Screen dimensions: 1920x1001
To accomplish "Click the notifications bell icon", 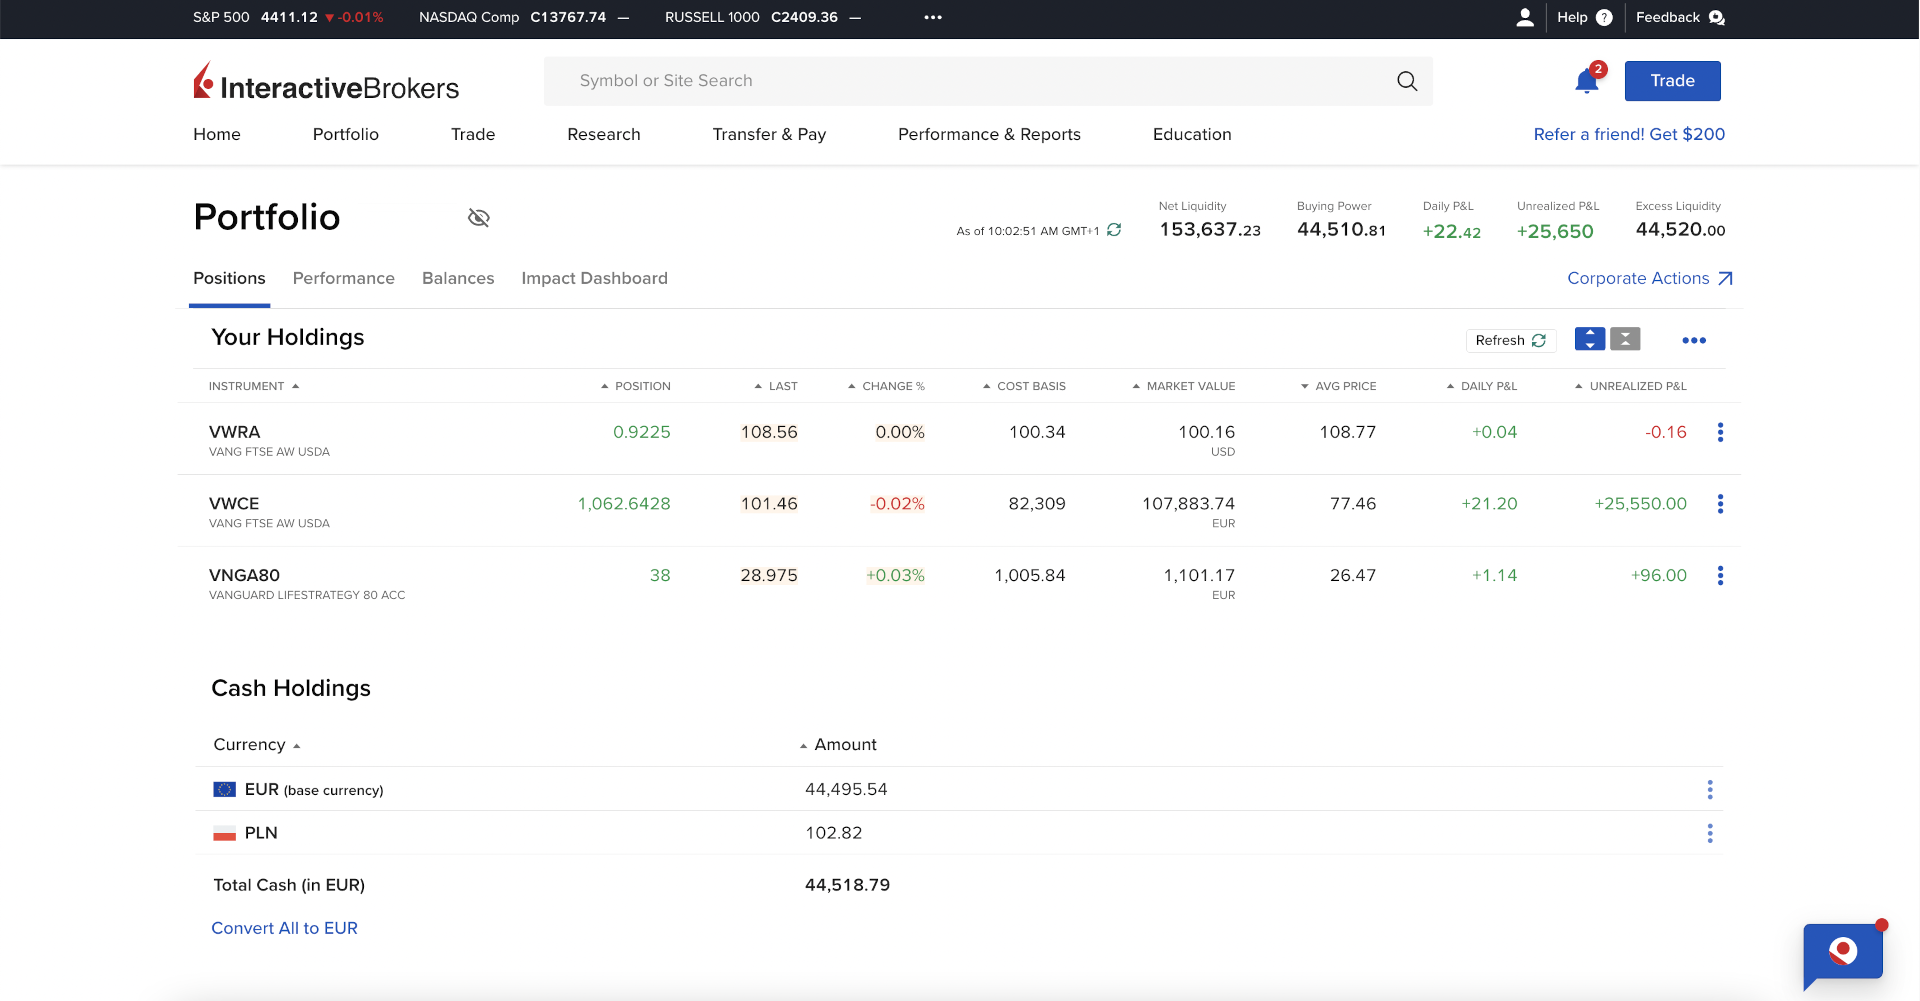I will [1586, 81].
